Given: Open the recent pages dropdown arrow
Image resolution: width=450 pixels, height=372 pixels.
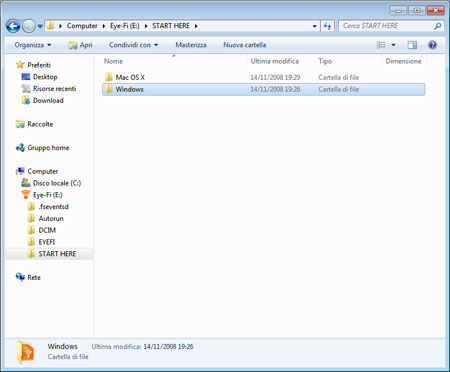Looking at the screenshot, I should (x=40, y=26).
